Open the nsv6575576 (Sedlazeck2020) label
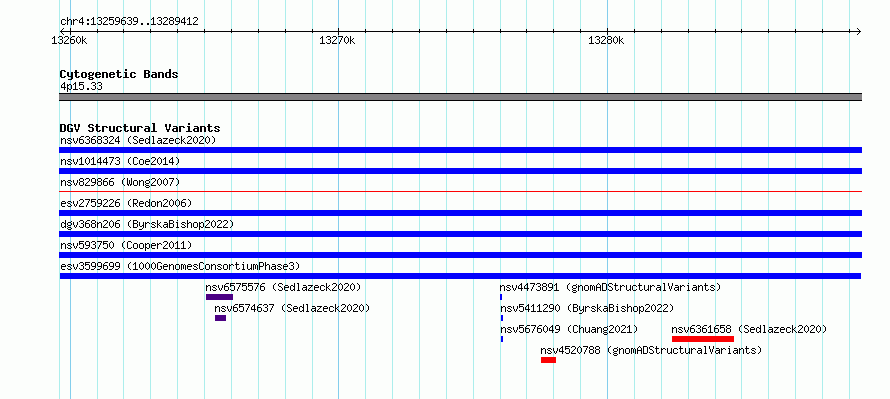The width and height of the screenshot is (890, 399). click(283, 287)
